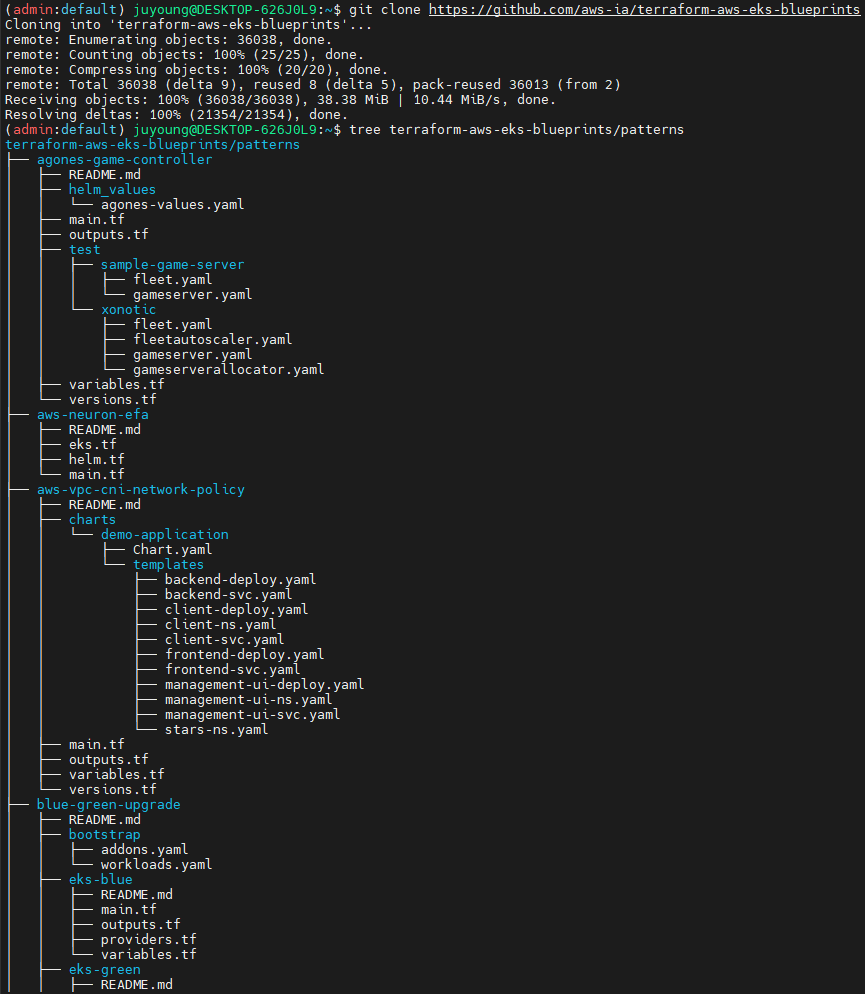Image resolution: width=865 pixels, height=994 pixels.
Task: Select README.md under aws-neuron-efa
Action: click(x=105, y=430)
